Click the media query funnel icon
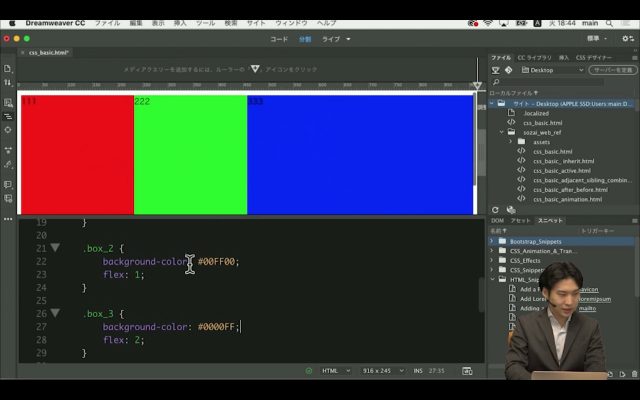640x400 pixels. [256, 70]
